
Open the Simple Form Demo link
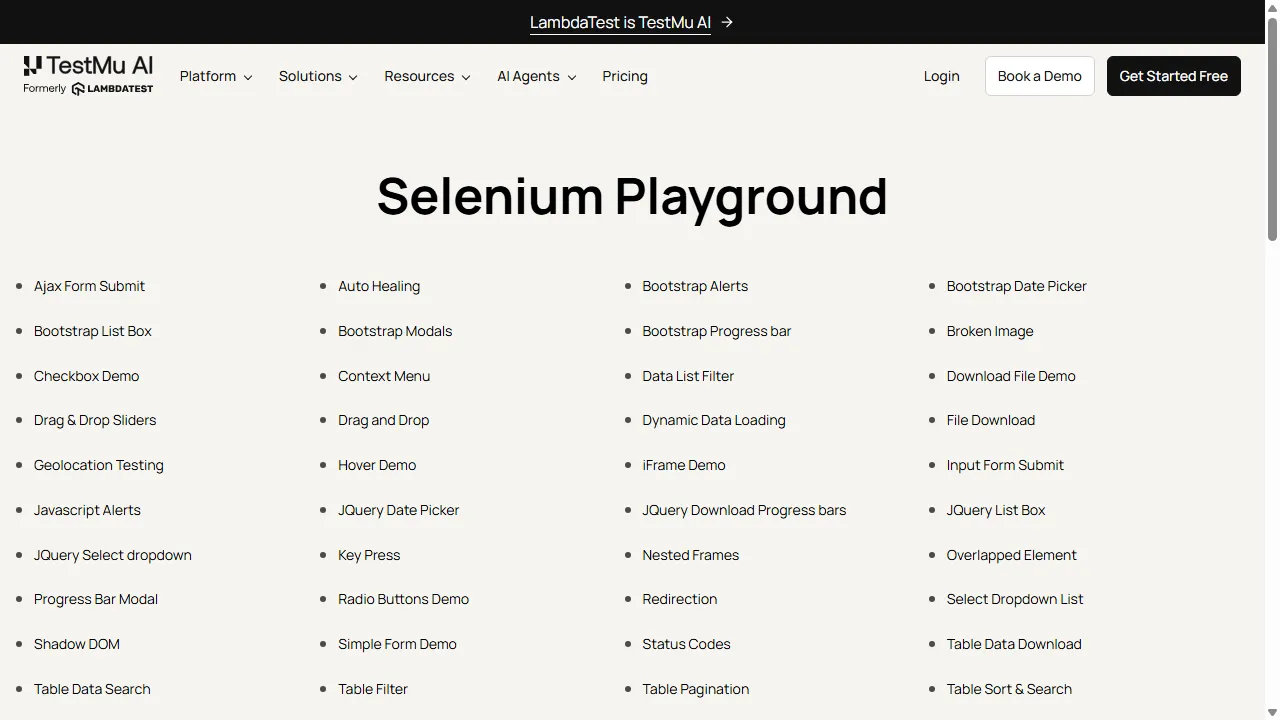[397, 644]
